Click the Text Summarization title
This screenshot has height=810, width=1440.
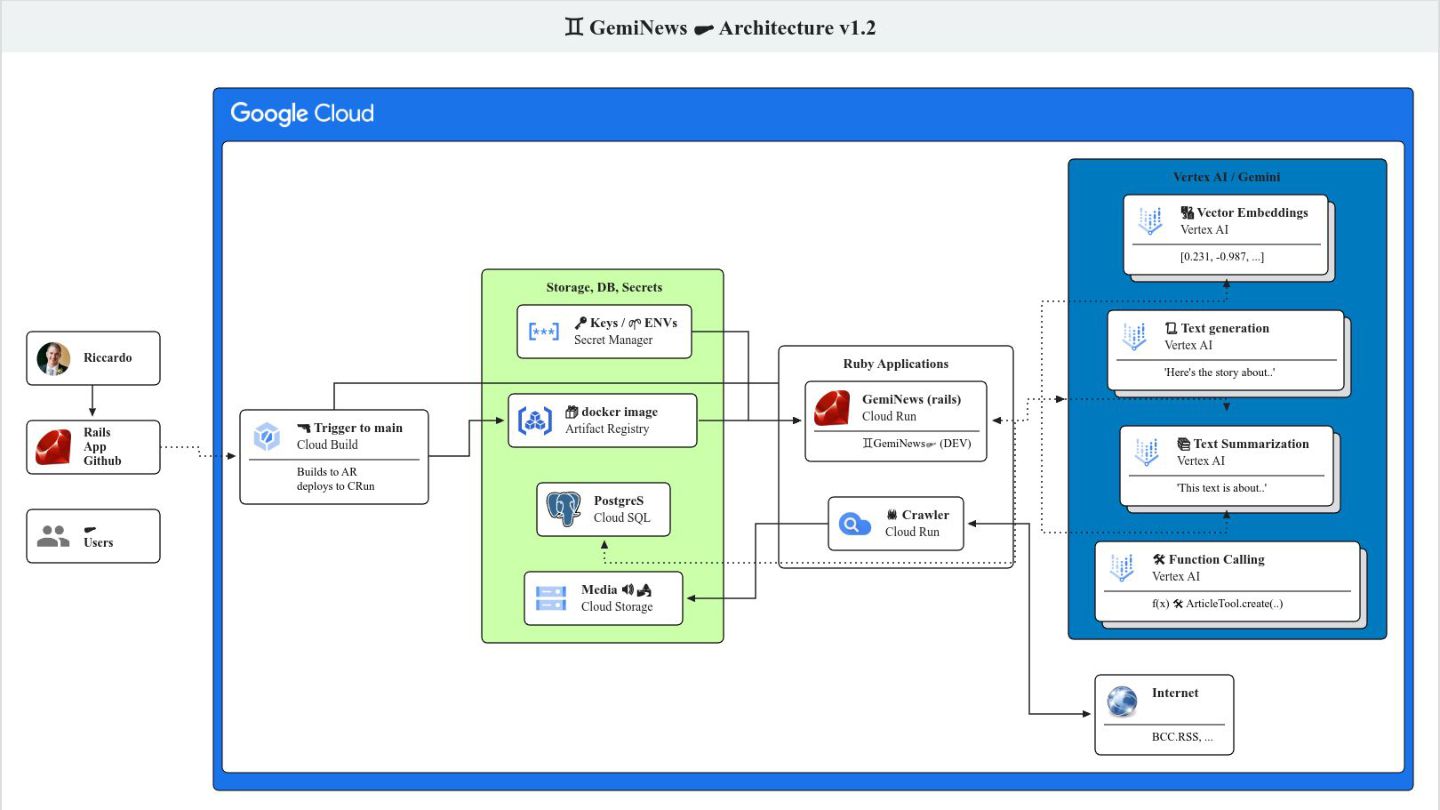click(1243, 443)
